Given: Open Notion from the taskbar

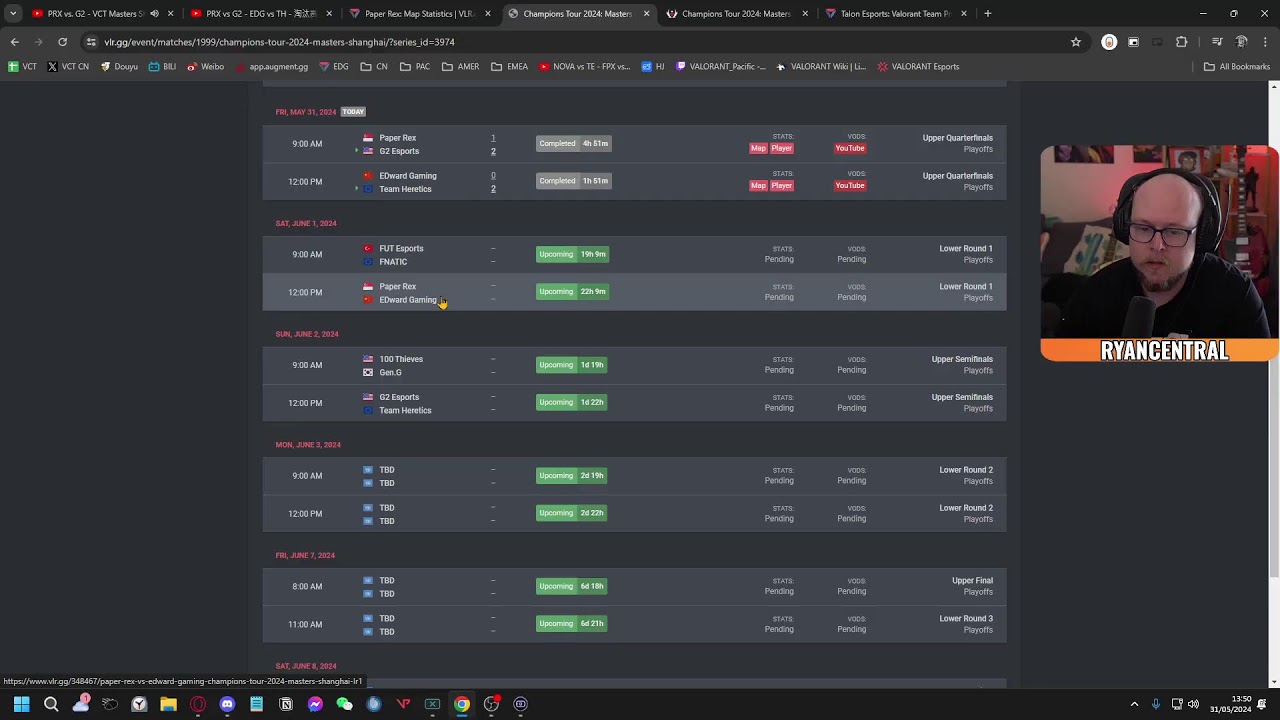Looking at the screenshot, I should 286,704.
